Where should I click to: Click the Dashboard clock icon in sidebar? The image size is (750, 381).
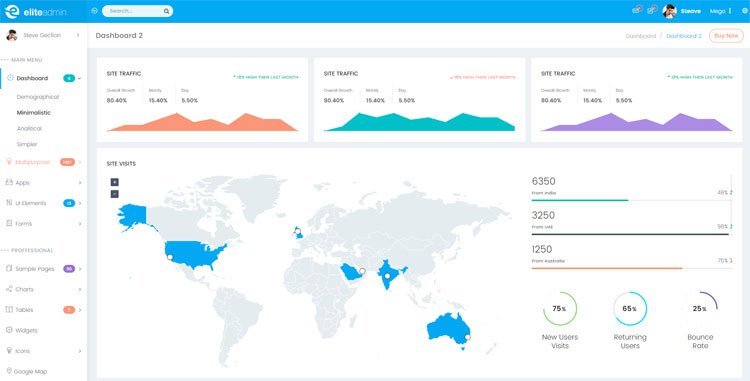10,78
